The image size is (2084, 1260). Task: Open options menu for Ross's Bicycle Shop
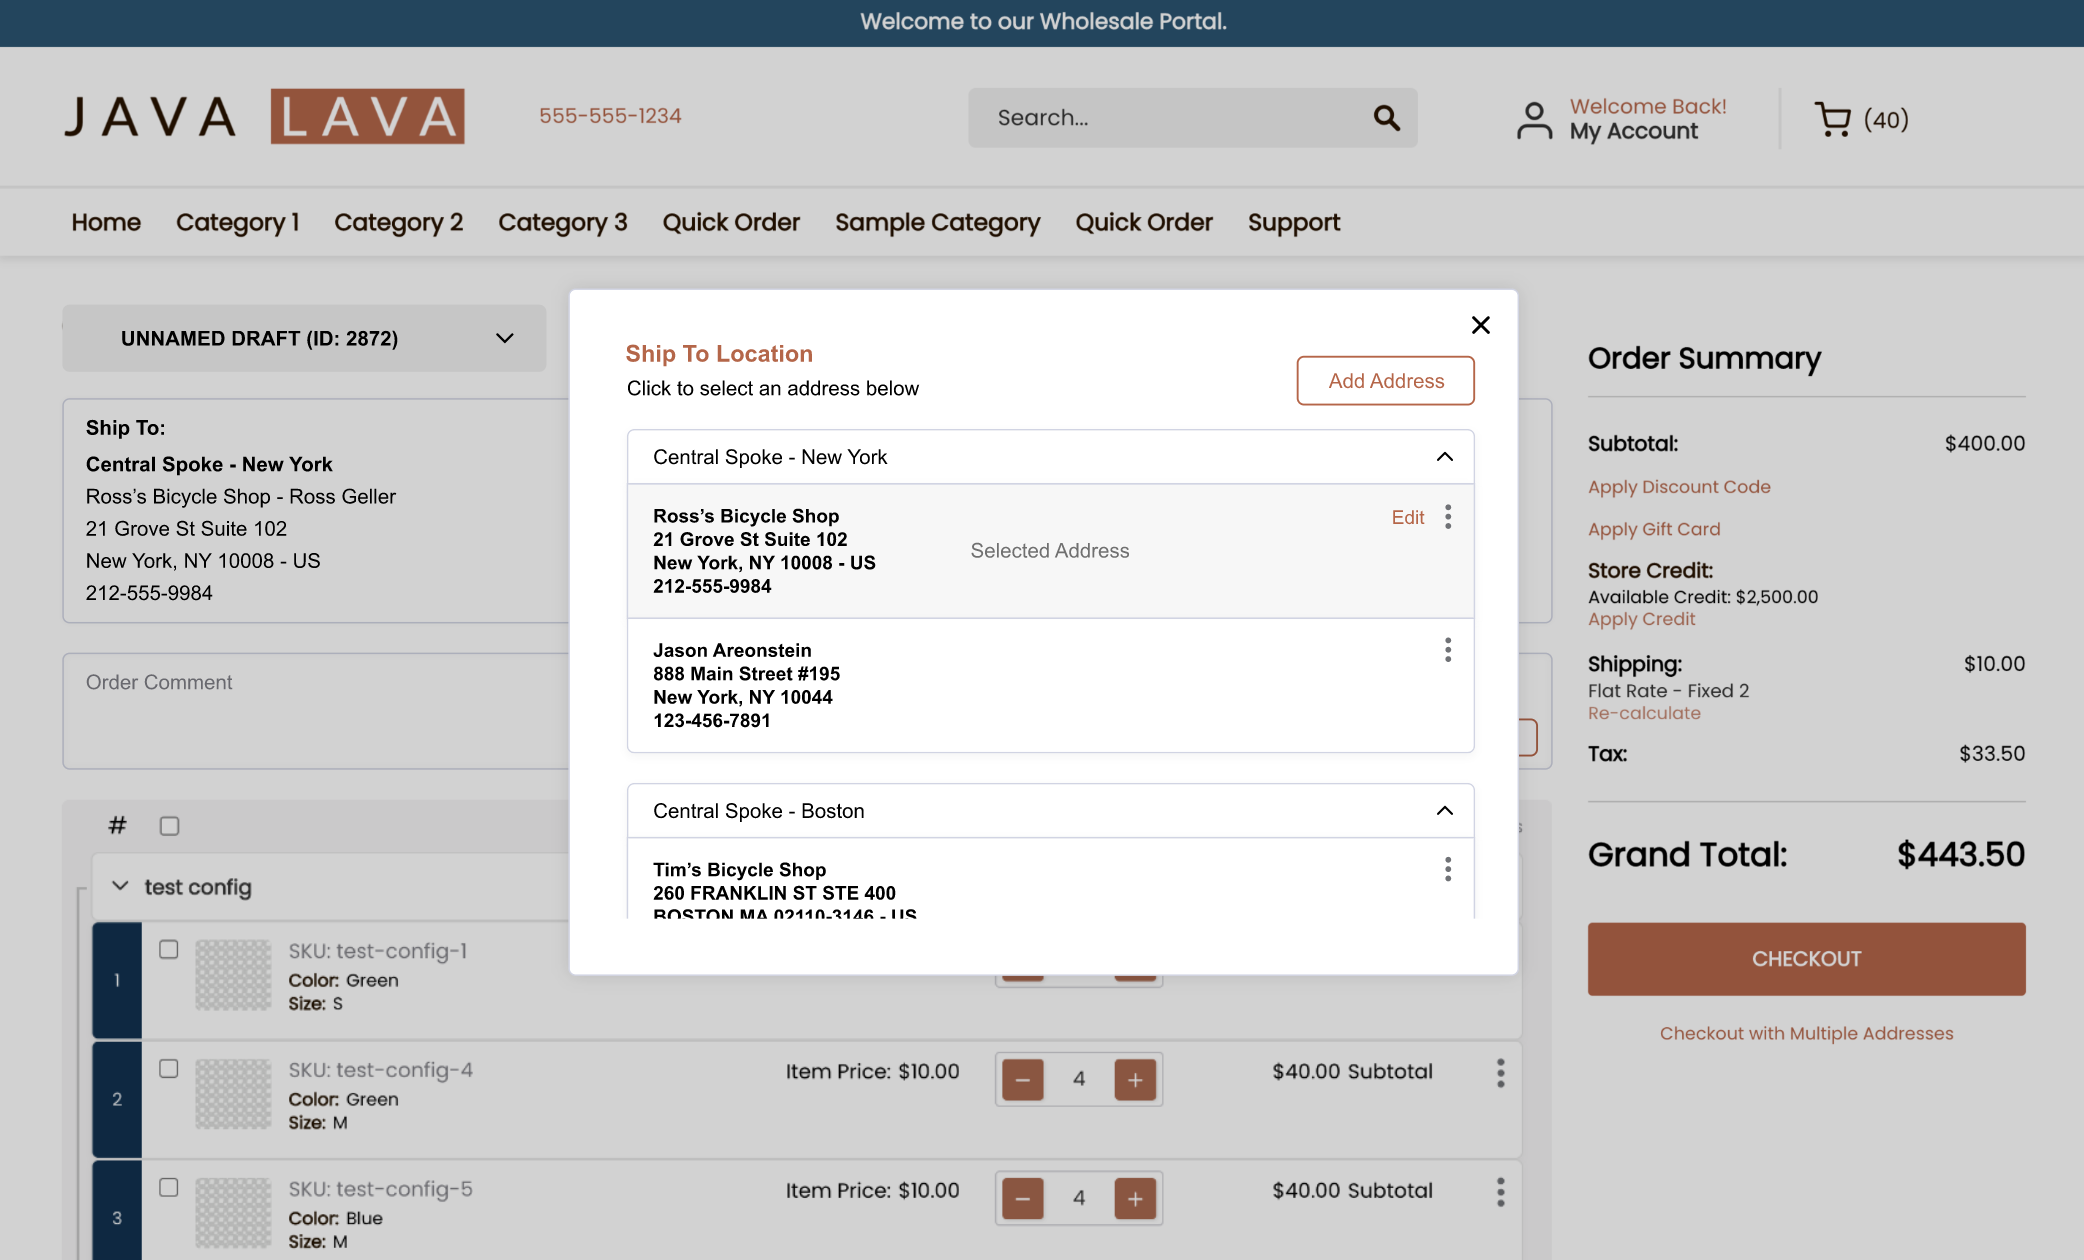click(x=1447, y=517)
